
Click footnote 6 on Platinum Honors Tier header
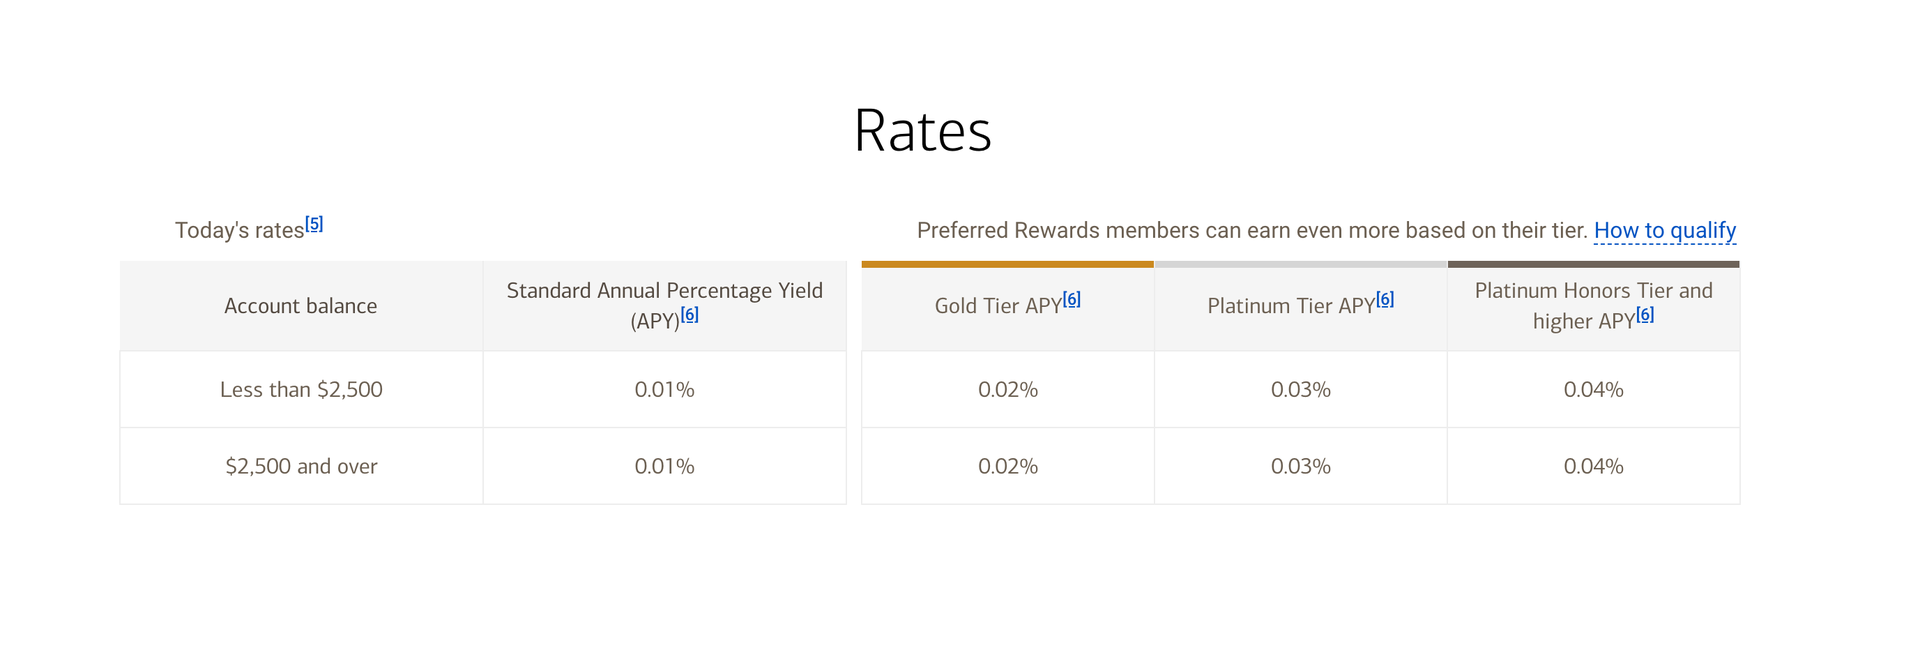(1645, 313)
